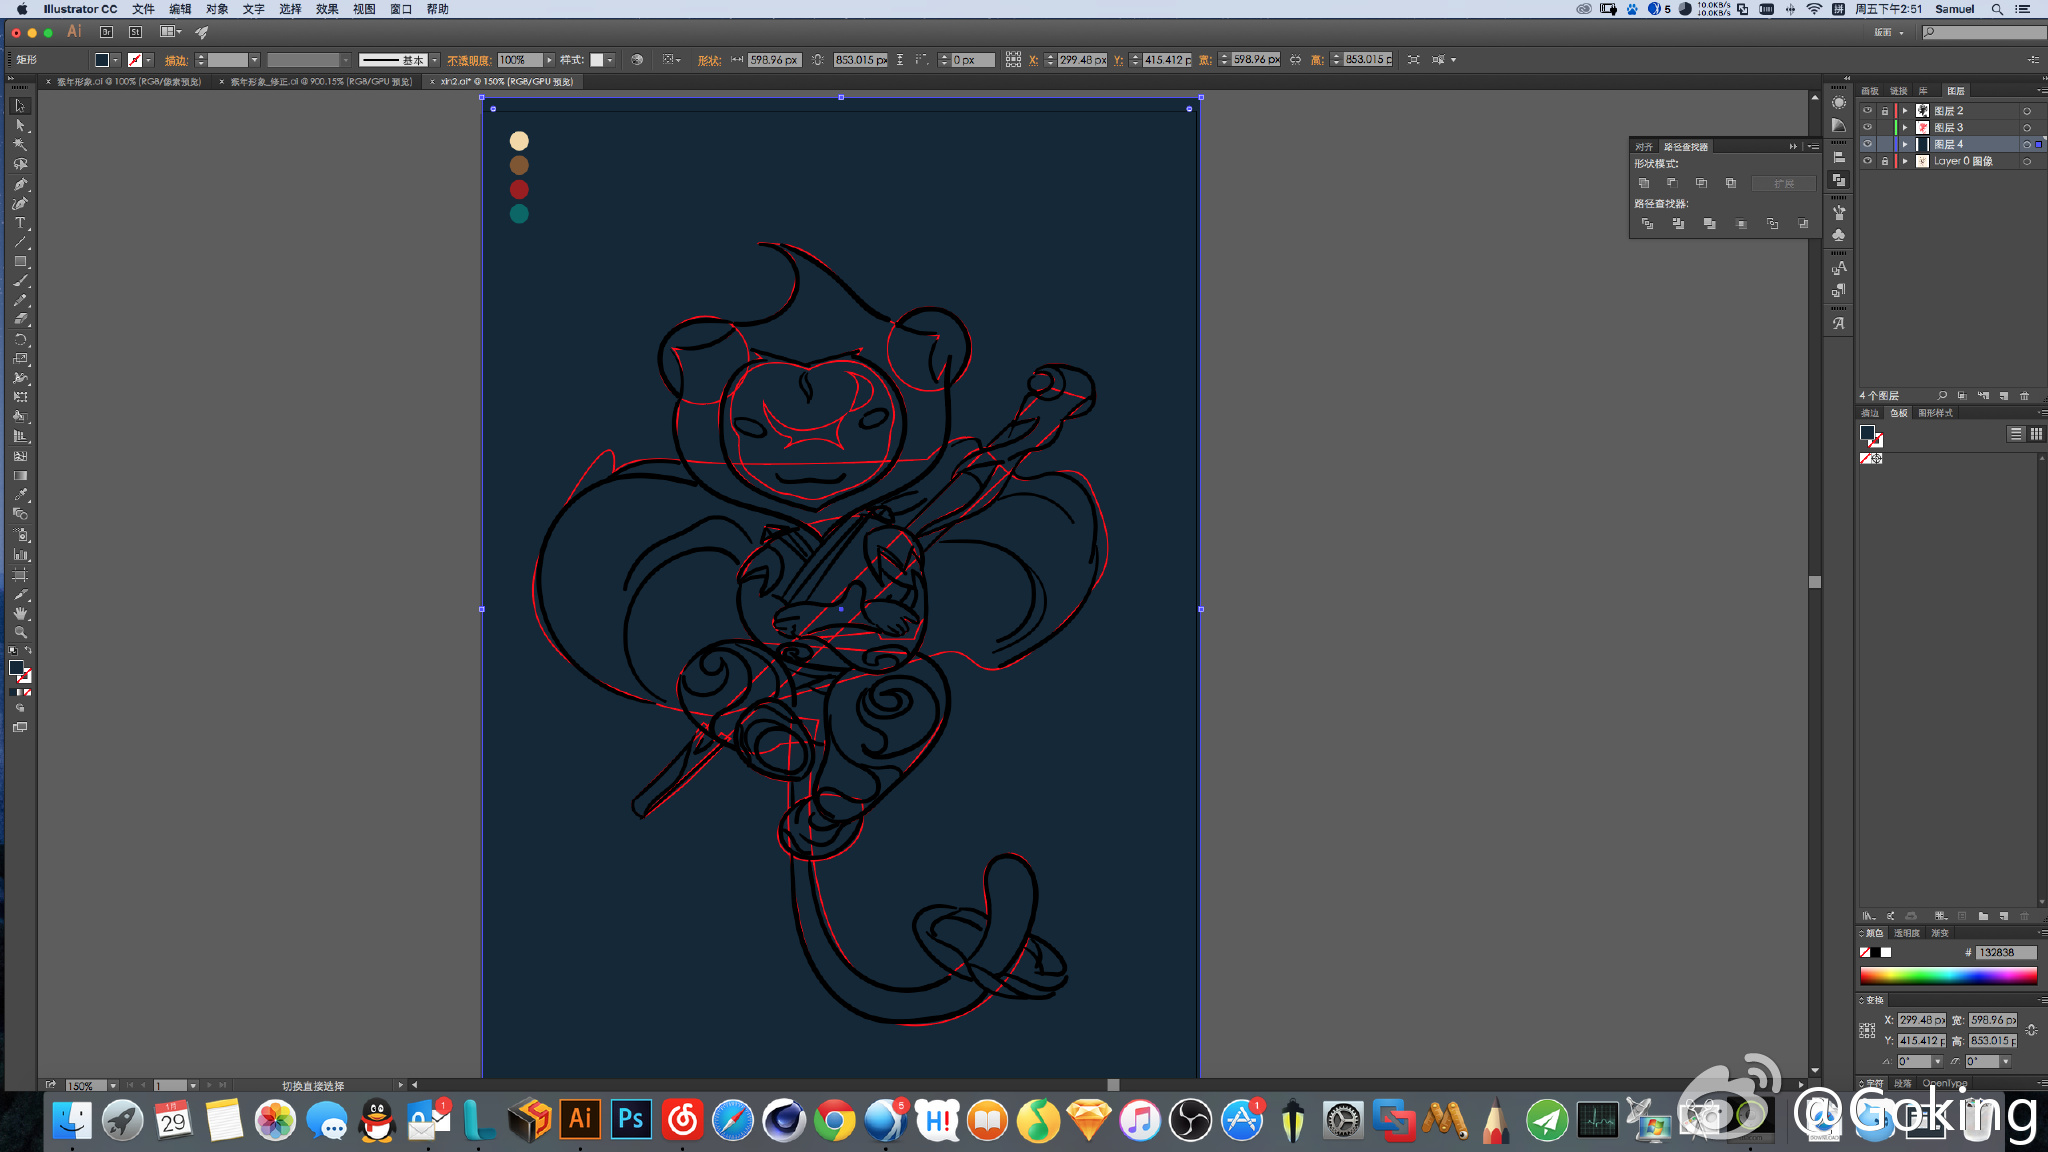The width and height of the screenshot is (2048, 1152).
Task: Select the Pen tool
Action: pyautogui.click(x=20, y=184)
